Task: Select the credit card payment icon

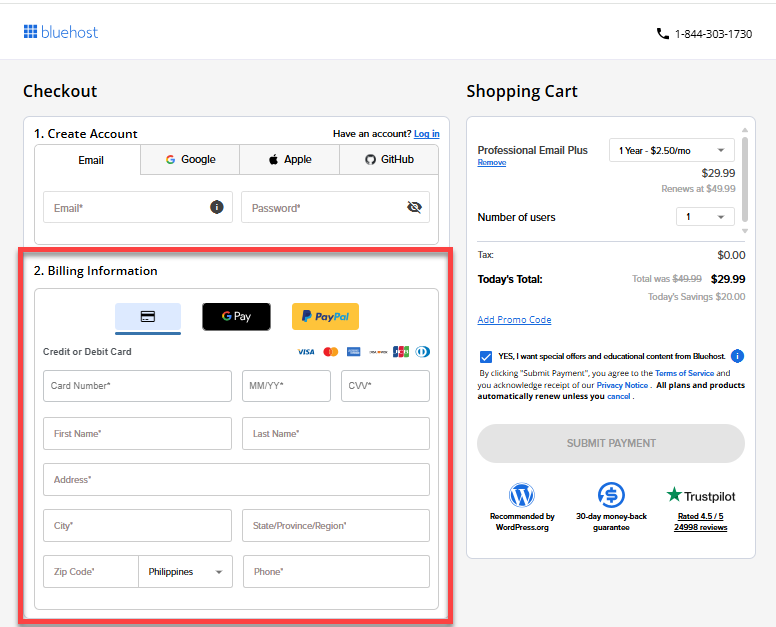Action: [x=148, y=317]
